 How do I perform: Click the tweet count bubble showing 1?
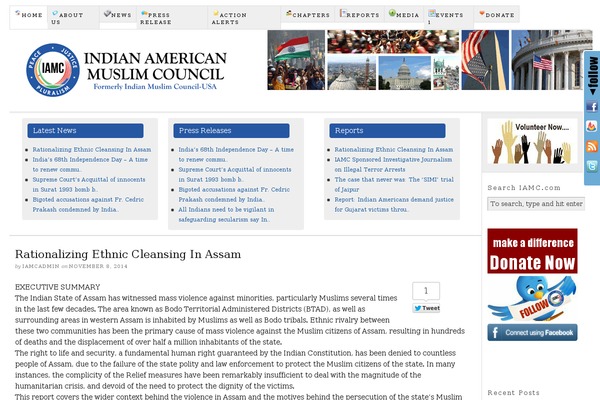coord(426,291)
